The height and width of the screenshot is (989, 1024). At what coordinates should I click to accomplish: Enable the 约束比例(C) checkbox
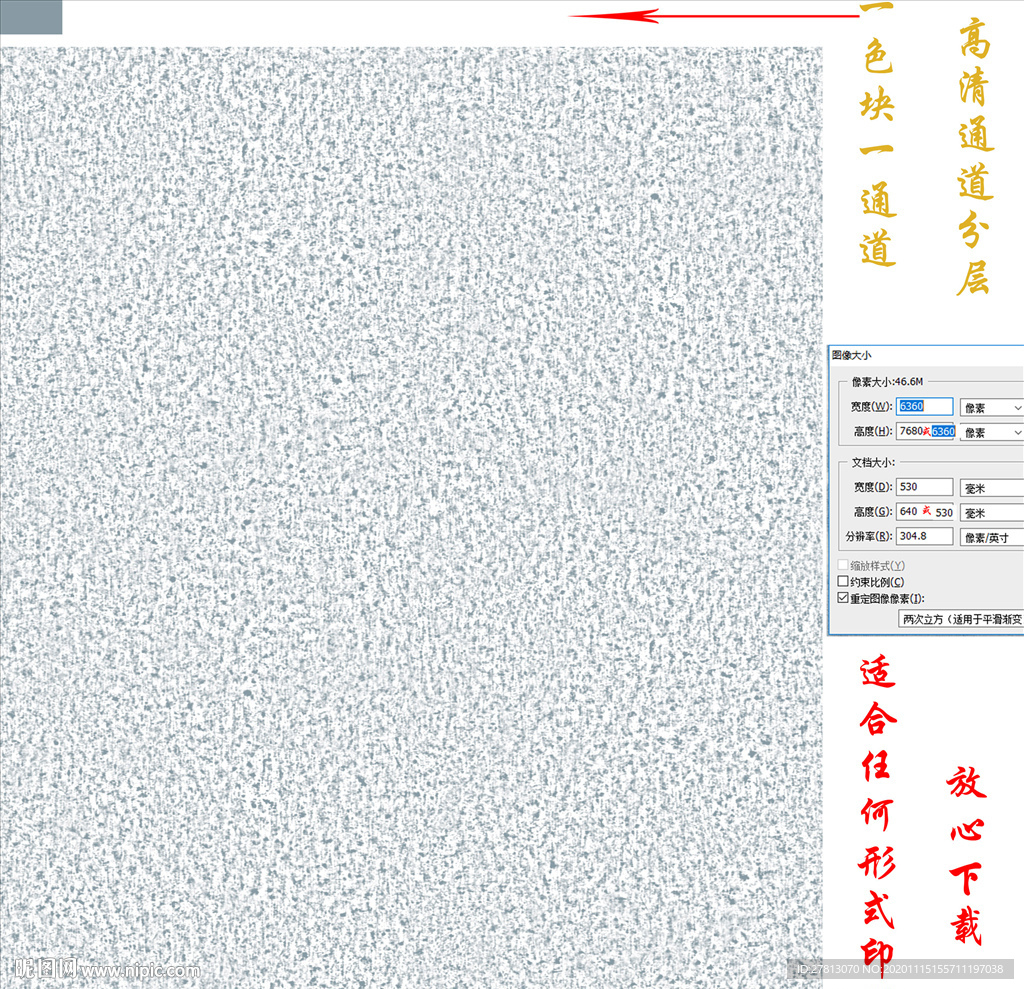[x=843, y=581]
